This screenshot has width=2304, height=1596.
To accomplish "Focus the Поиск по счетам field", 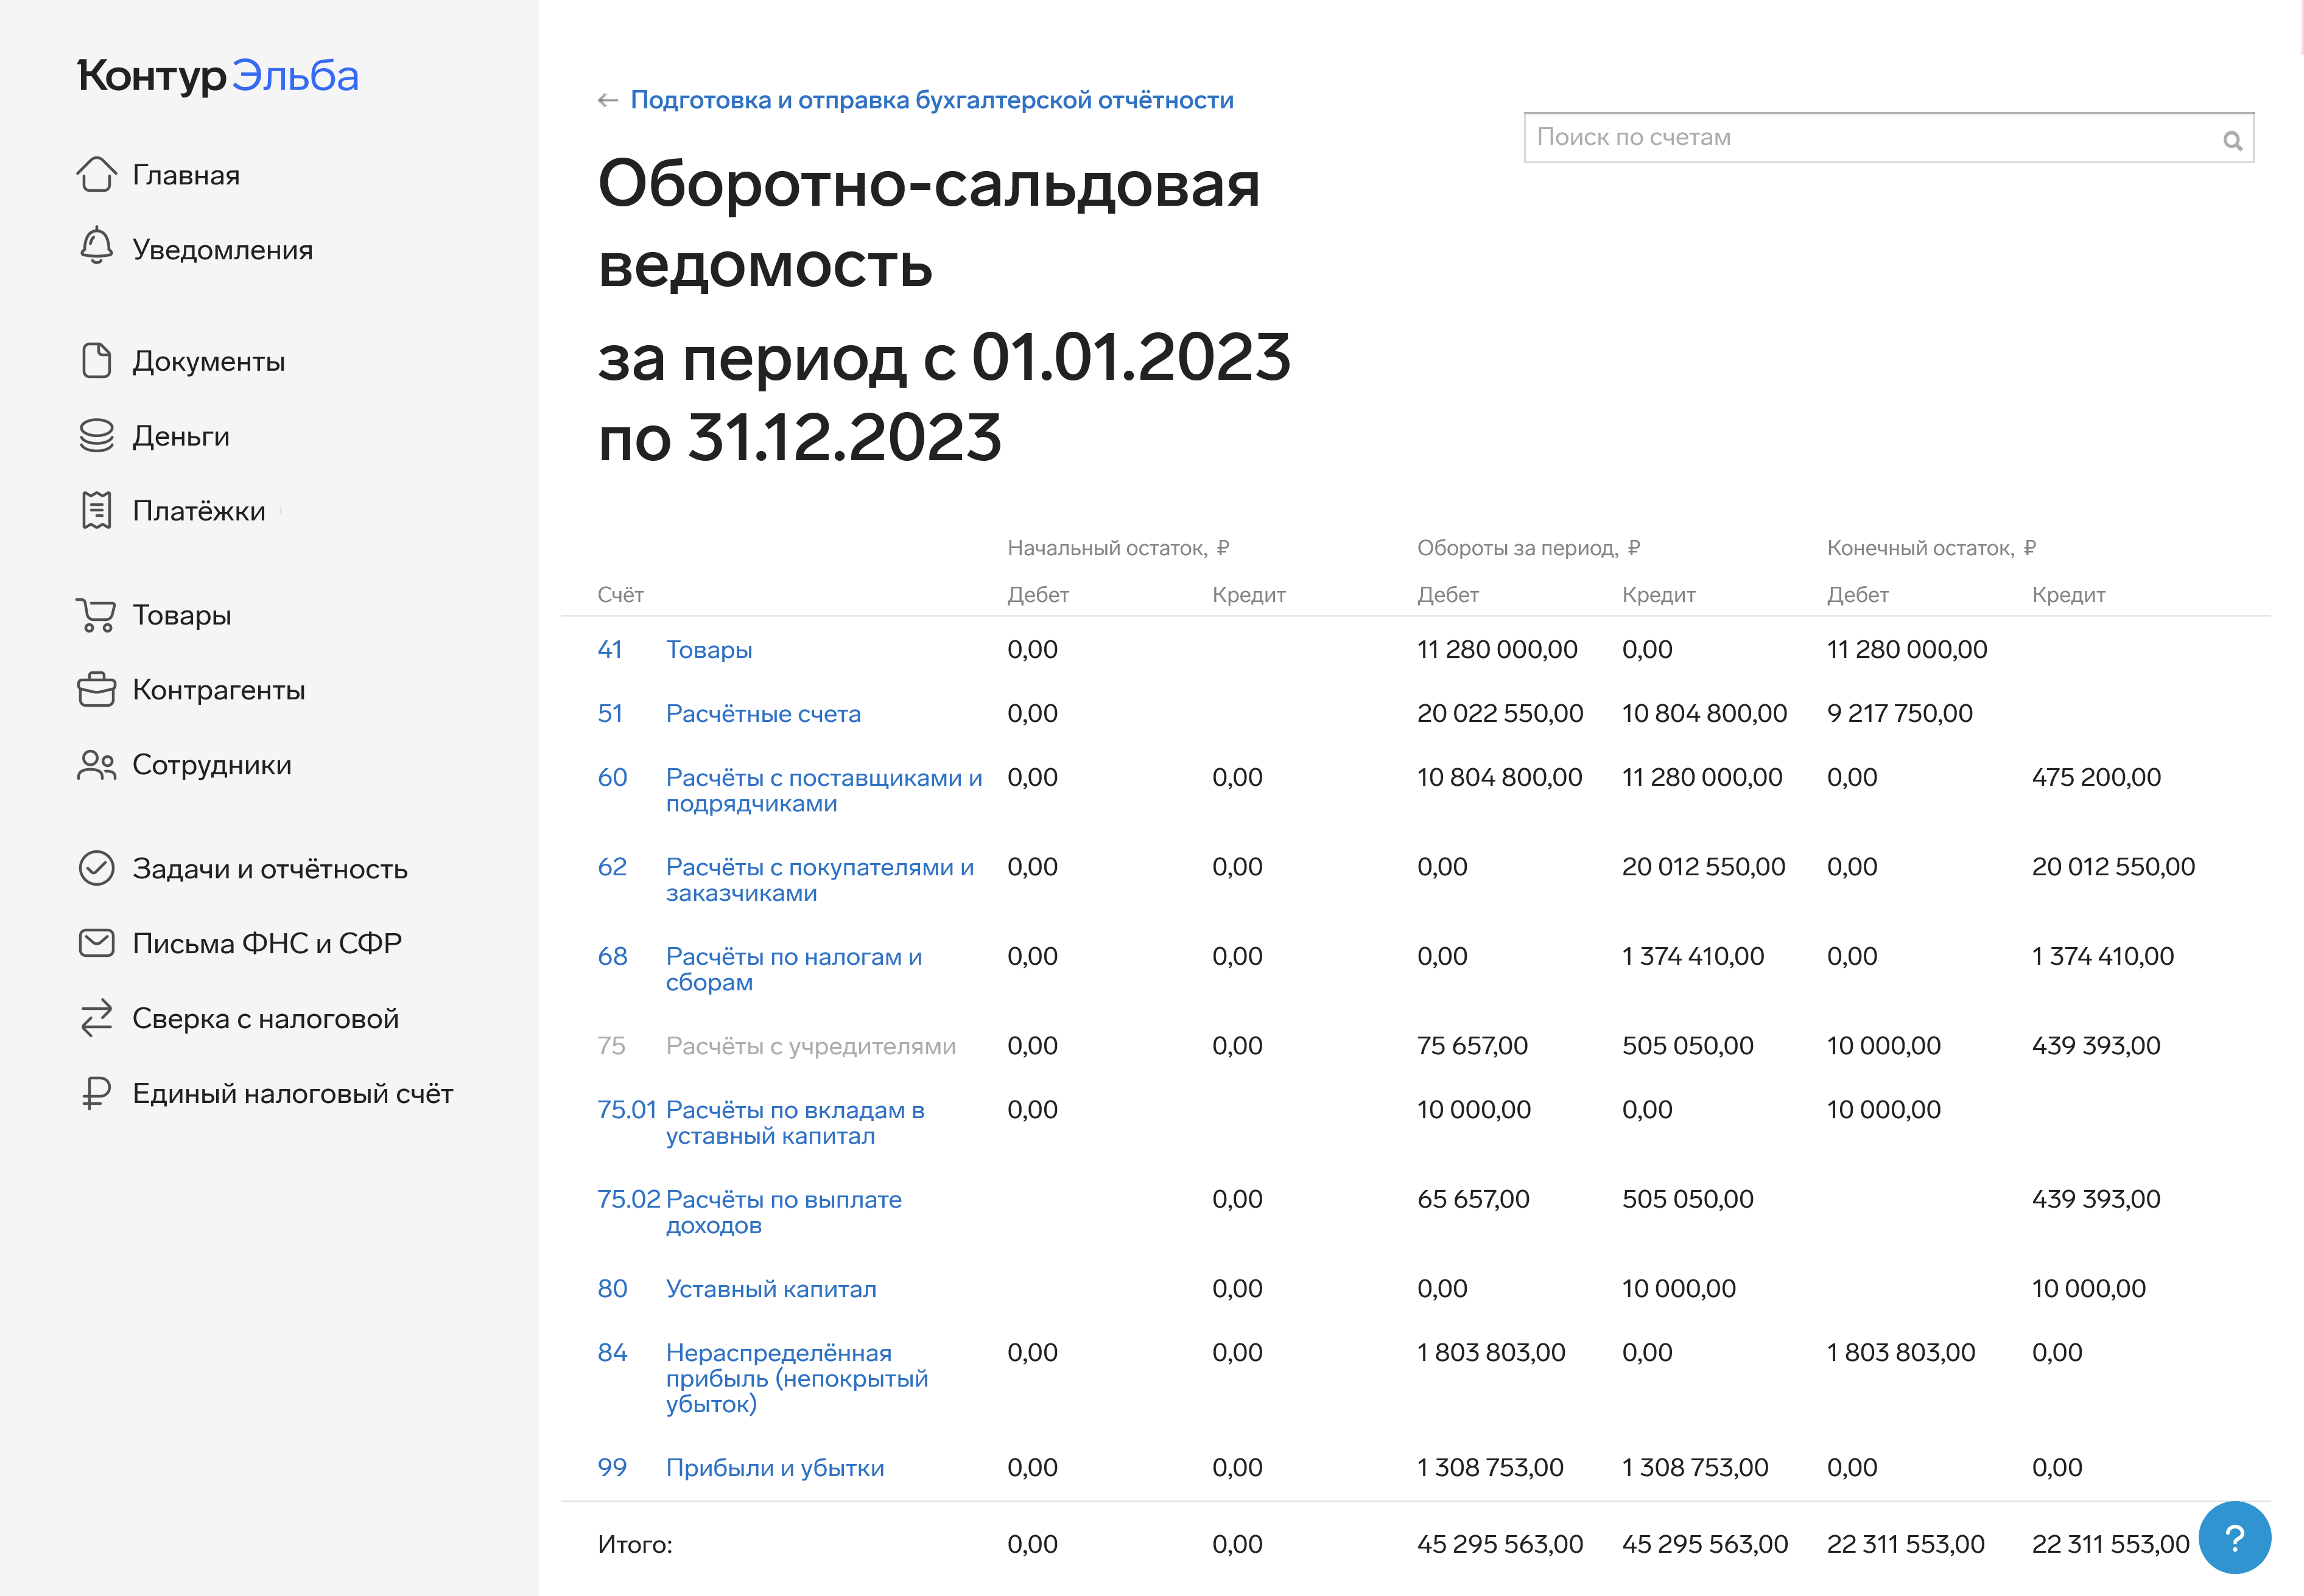I will pyautogui.click(x=1888, y=138).
